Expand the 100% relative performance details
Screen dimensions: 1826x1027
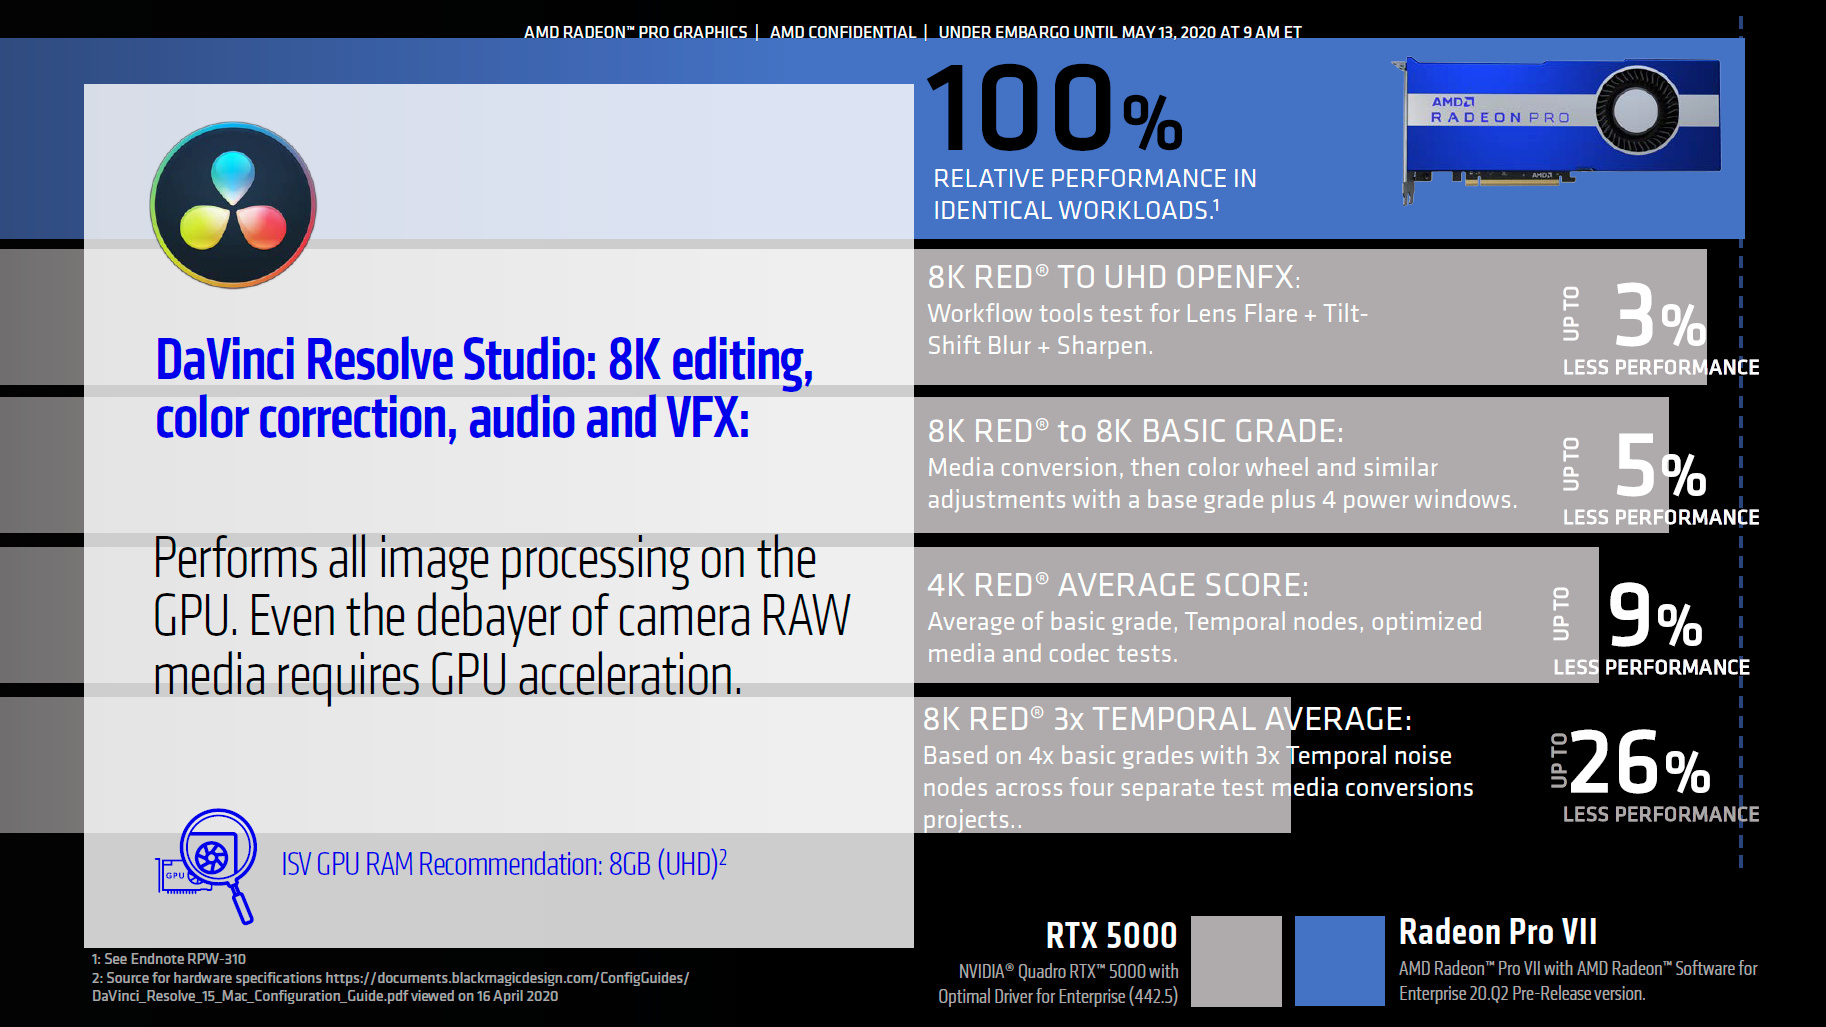pyautogui.click(x=1060, y=140)
